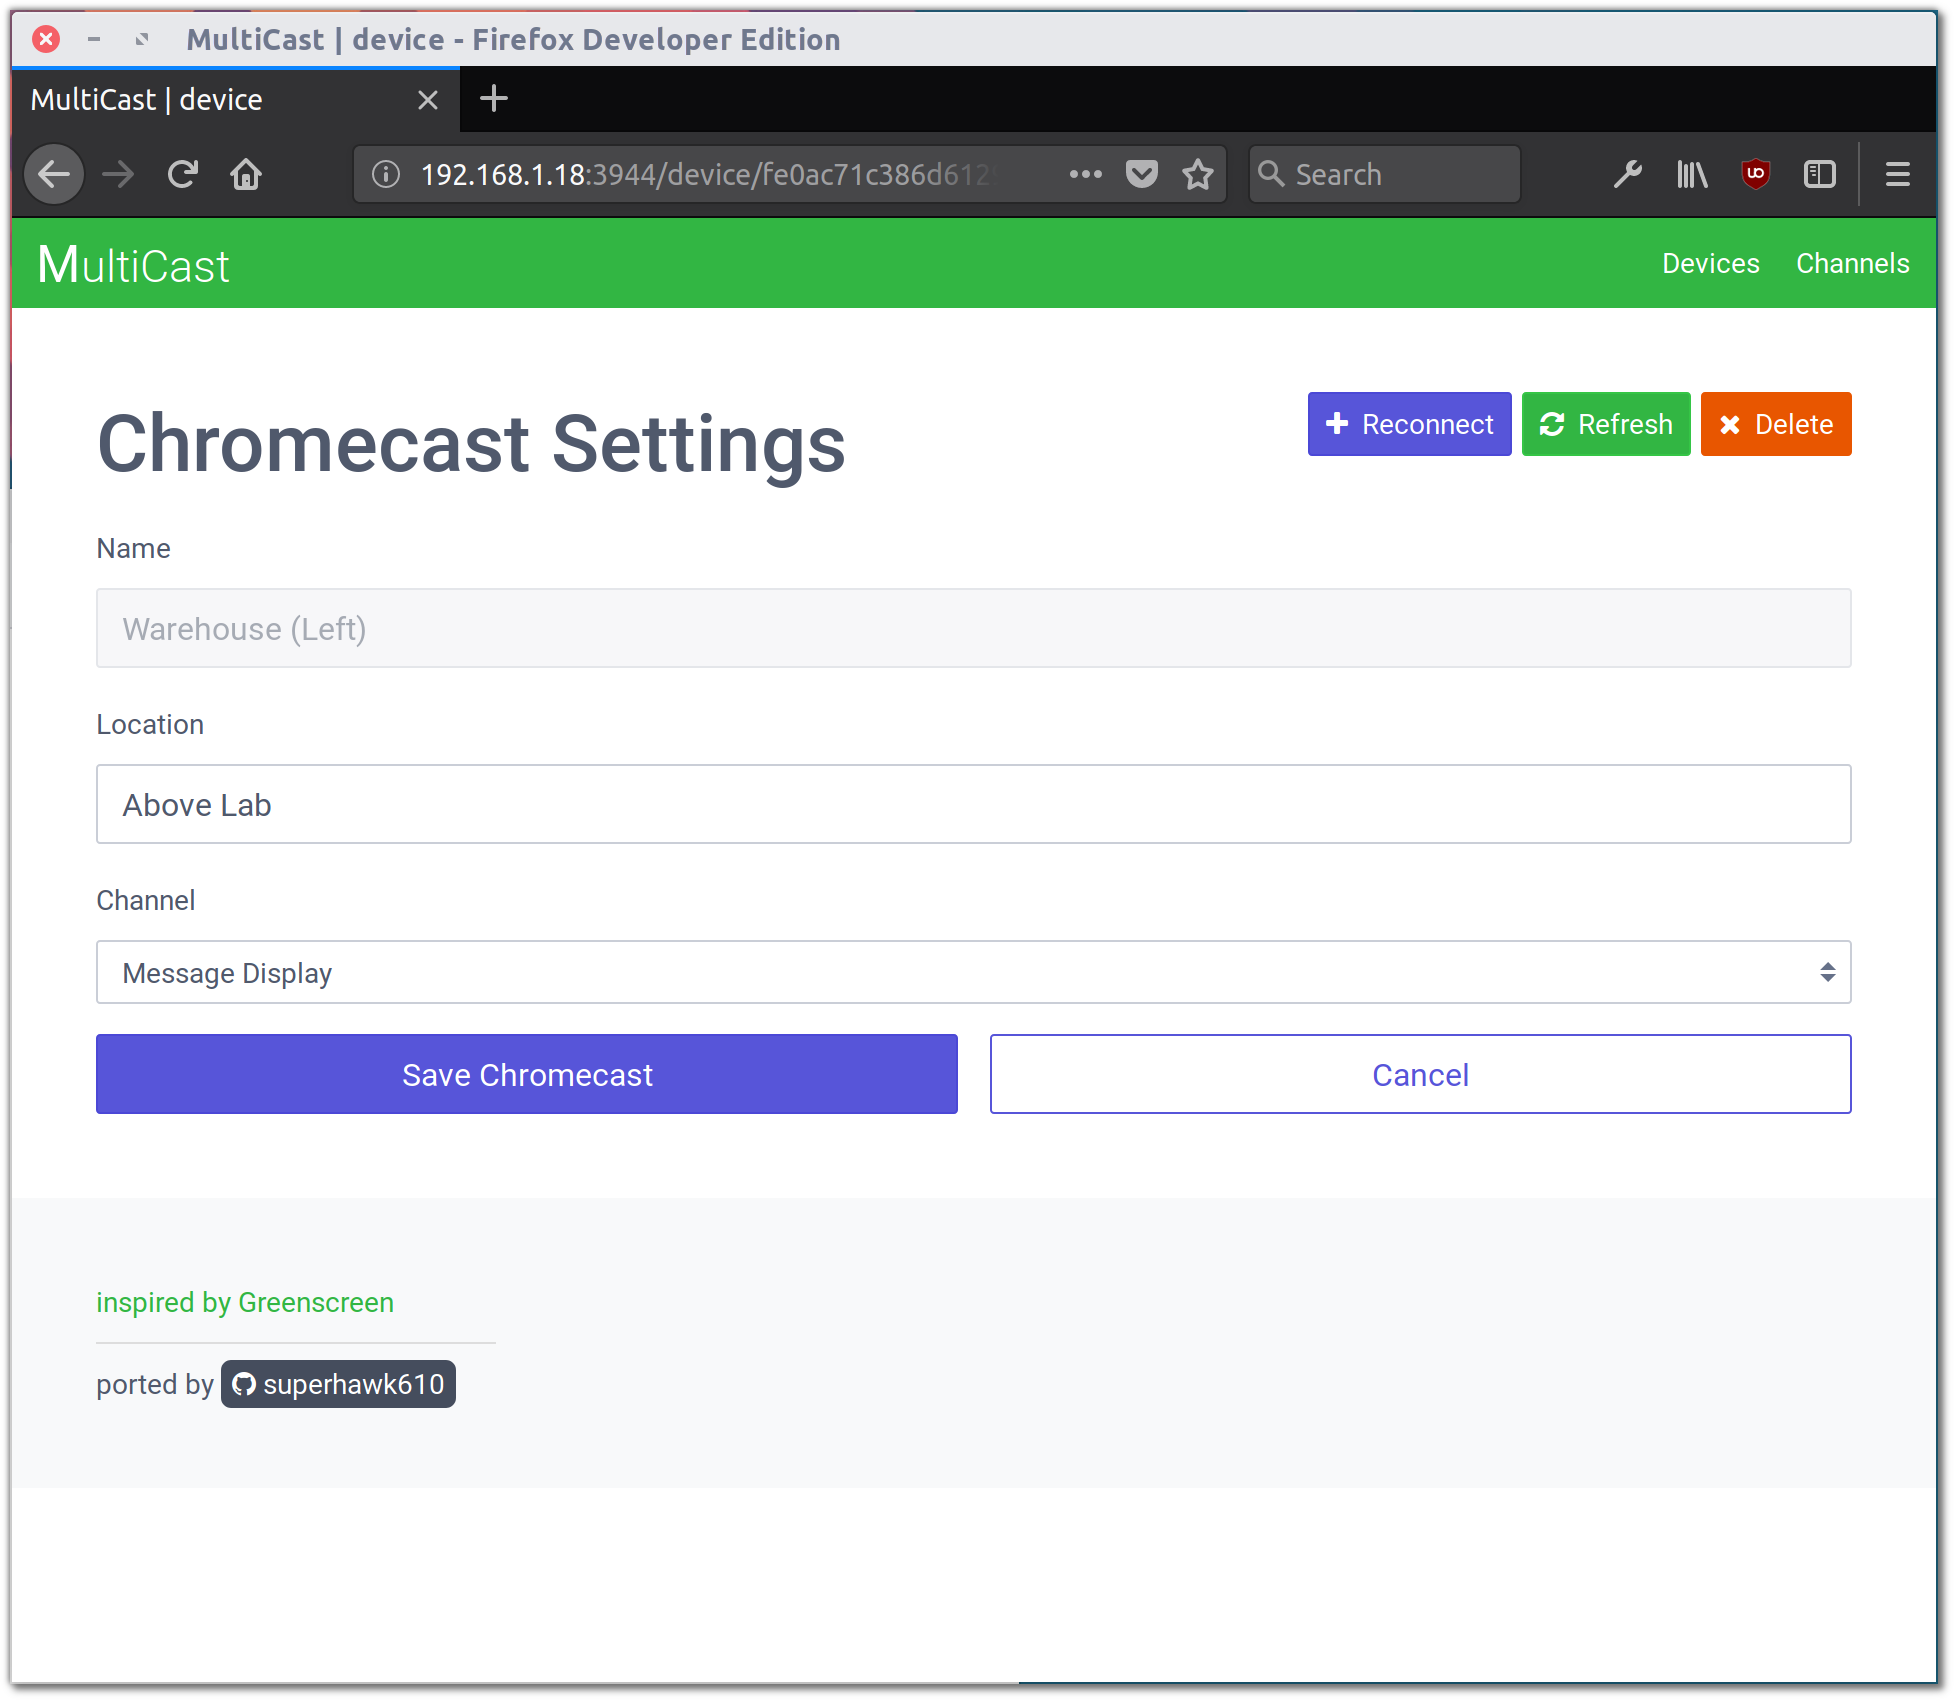Click the Devices navigation menu item
This screenshot has height=1700, width=1954.
[1710, 263]
